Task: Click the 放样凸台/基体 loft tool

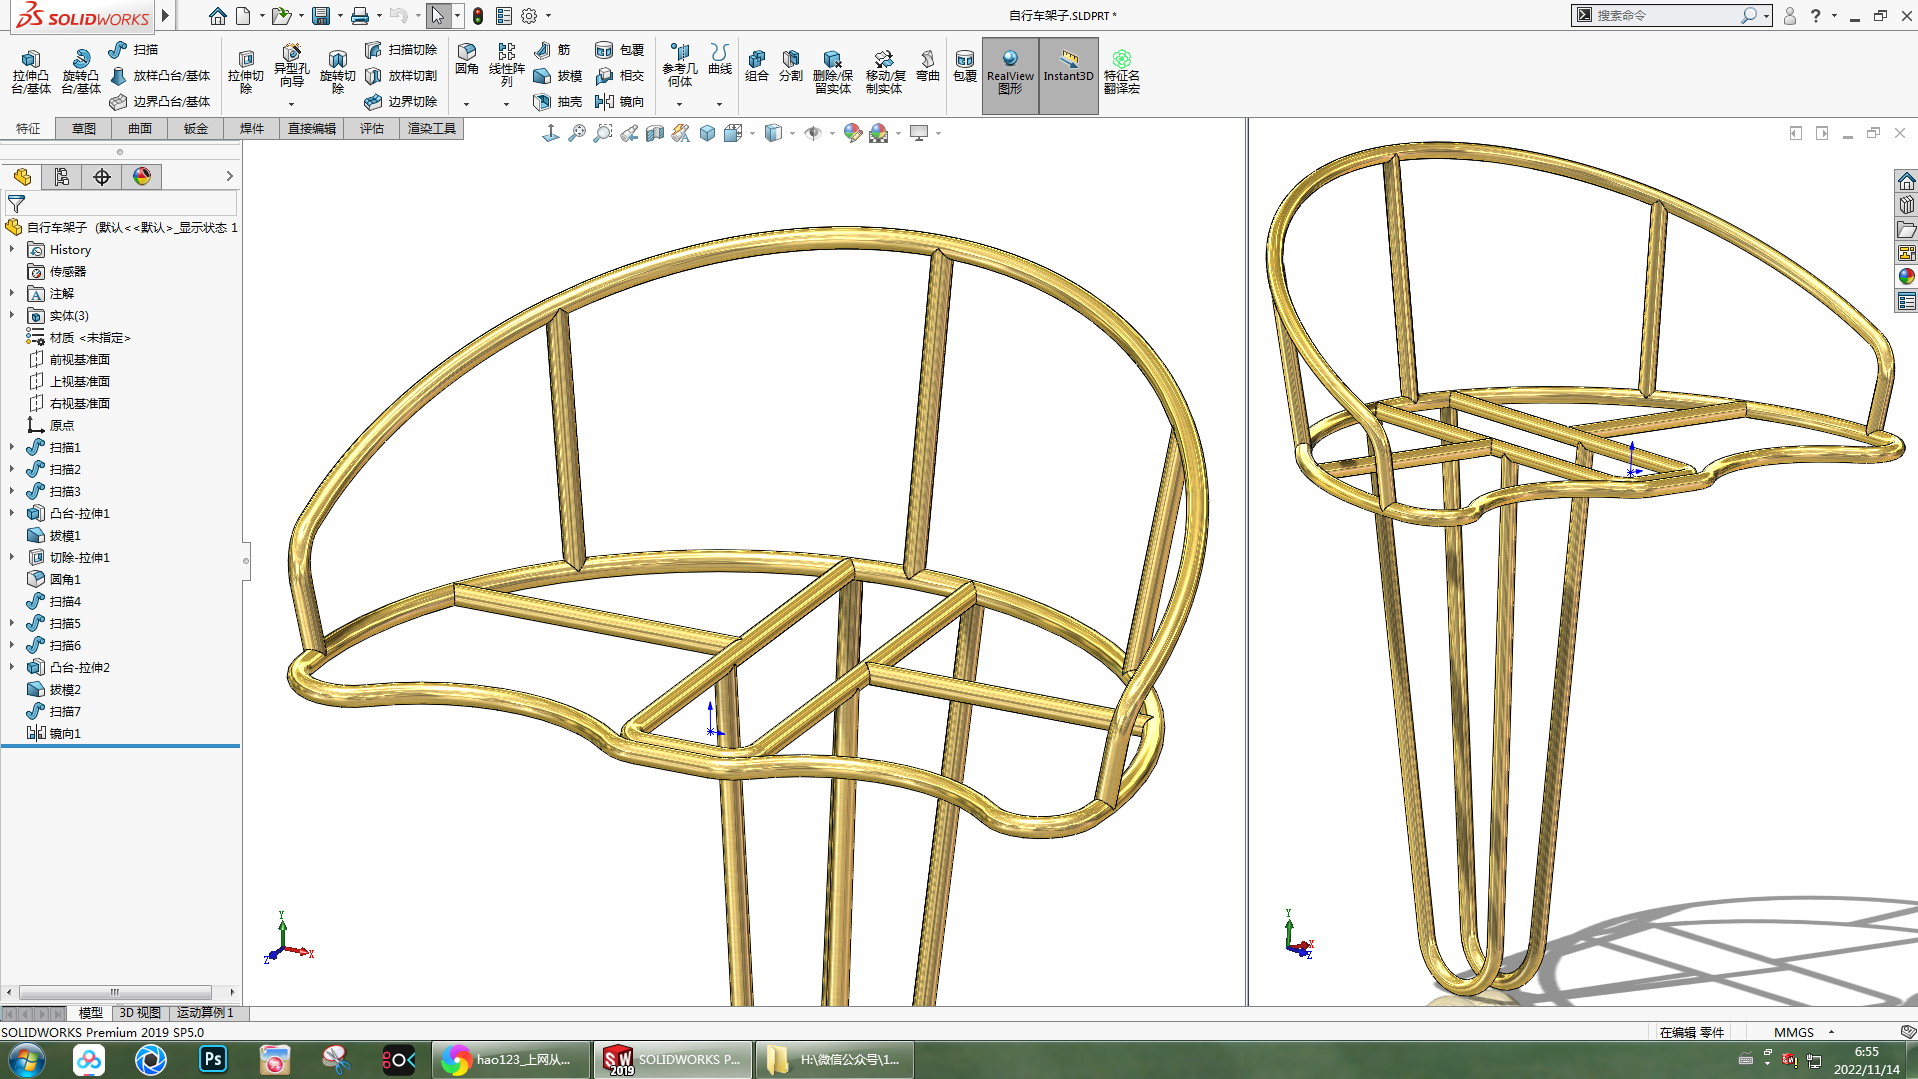Action: pos(160,75)
